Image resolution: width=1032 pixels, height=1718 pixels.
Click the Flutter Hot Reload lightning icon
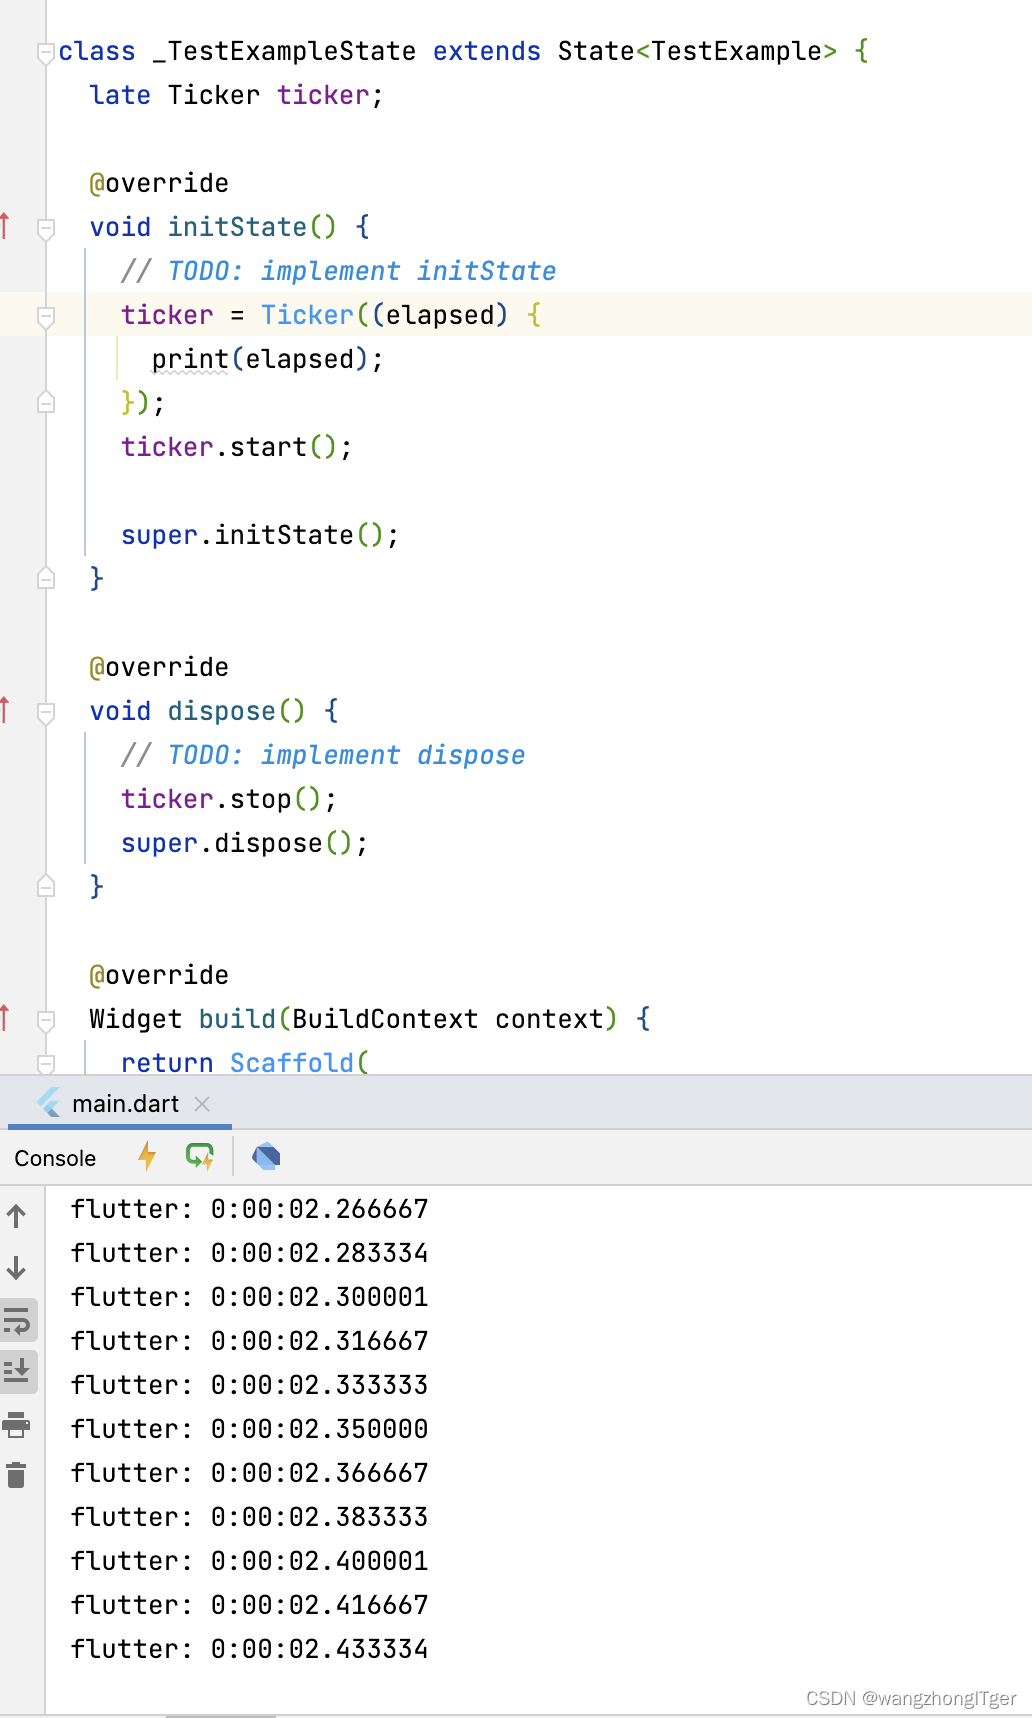[x=147, y=1157]
